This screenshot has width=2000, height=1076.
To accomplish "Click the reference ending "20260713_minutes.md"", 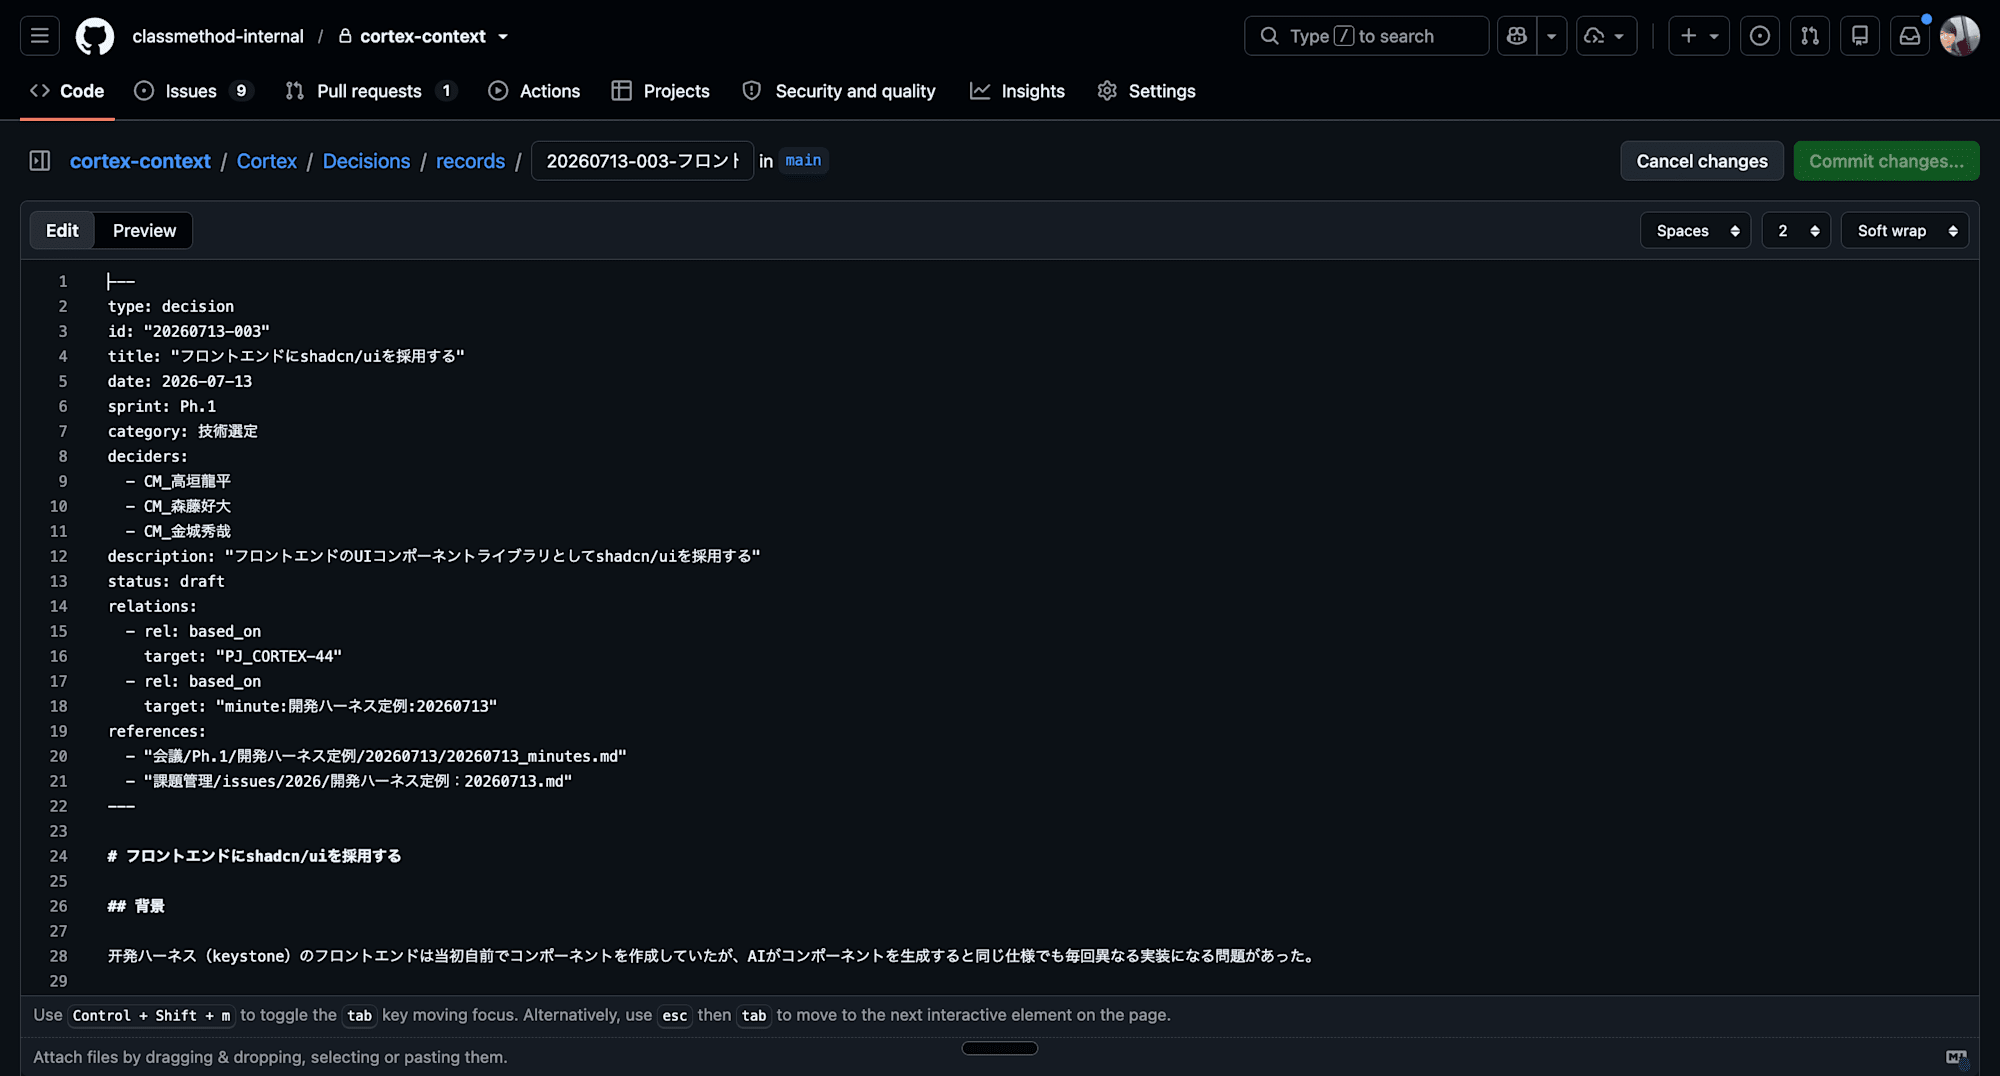I will tap(385, 756).
